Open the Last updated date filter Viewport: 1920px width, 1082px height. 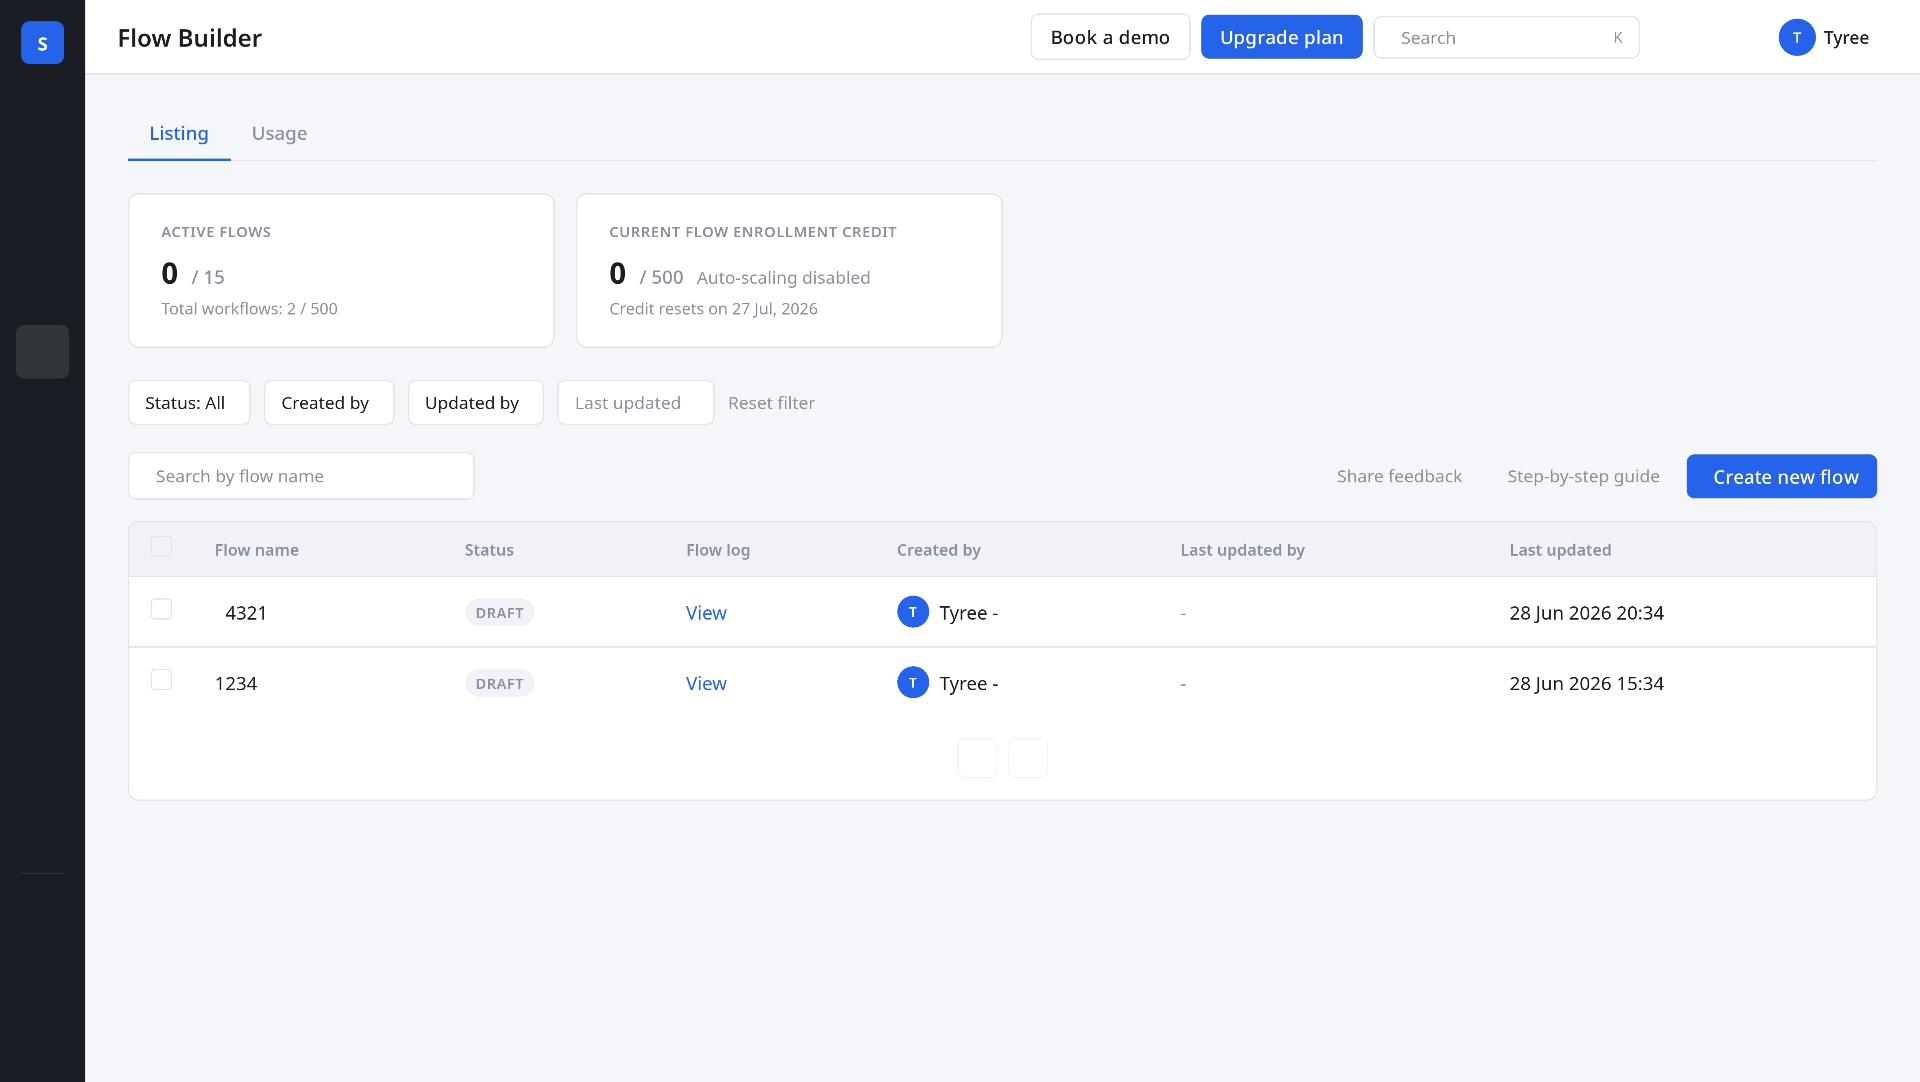pos(636,403)
